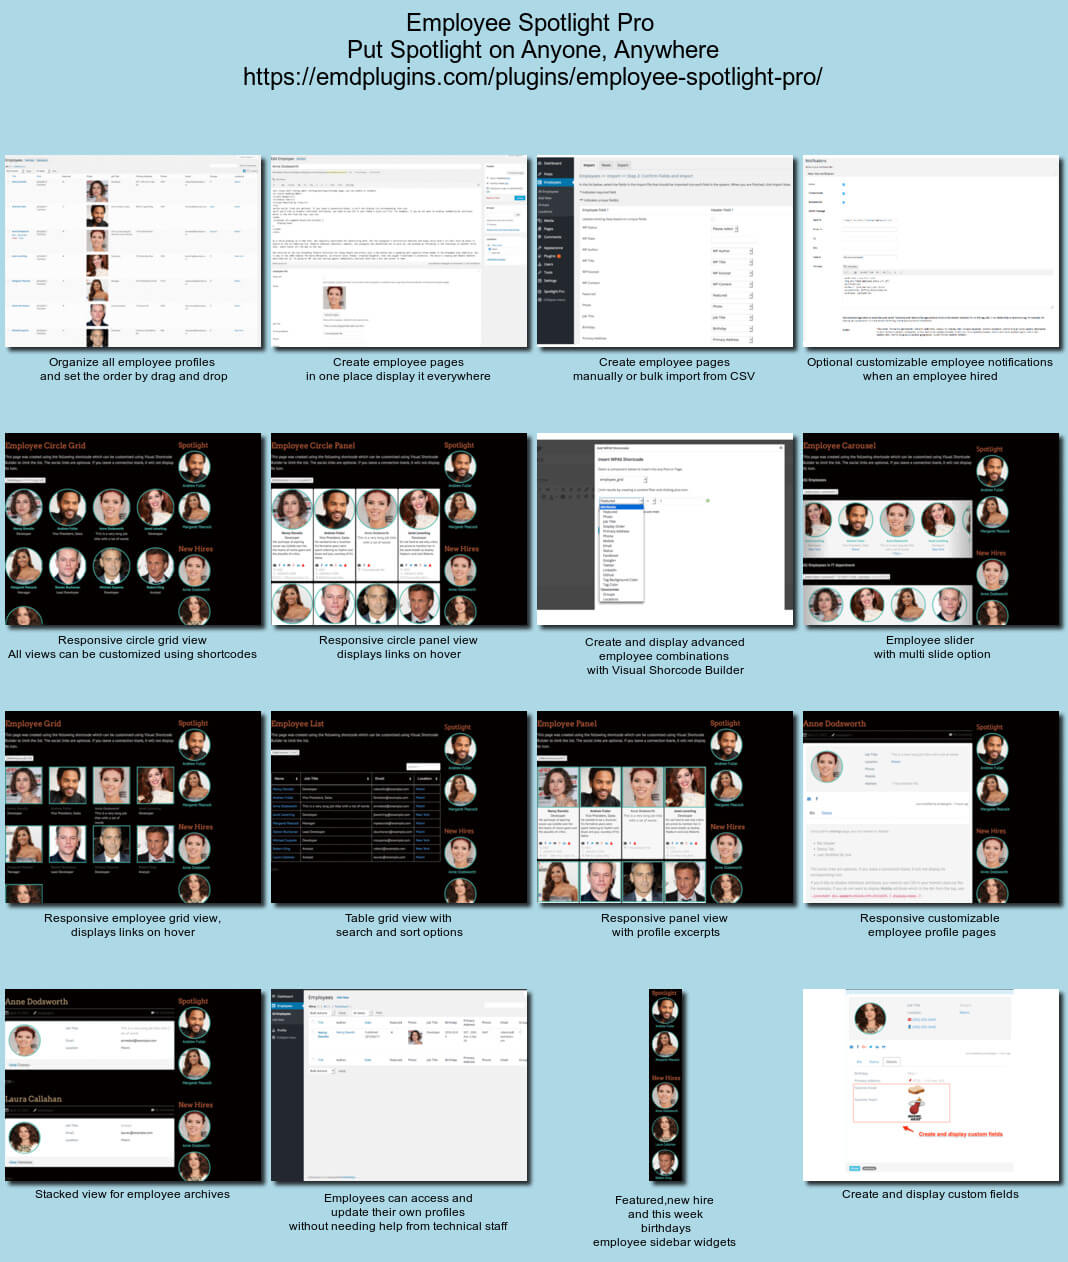Click 'New Hires' heading in sidebar widgets strip

pyautogui.click(x=665, y=1078)
